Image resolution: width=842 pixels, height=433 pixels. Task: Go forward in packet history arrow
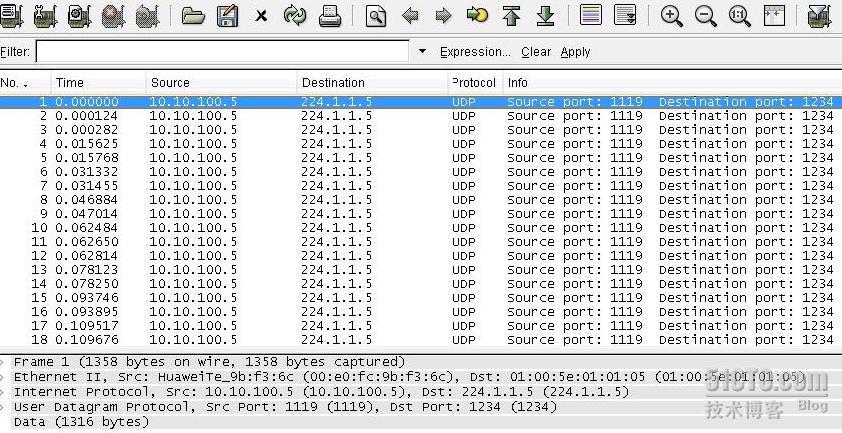pos(443,16)
